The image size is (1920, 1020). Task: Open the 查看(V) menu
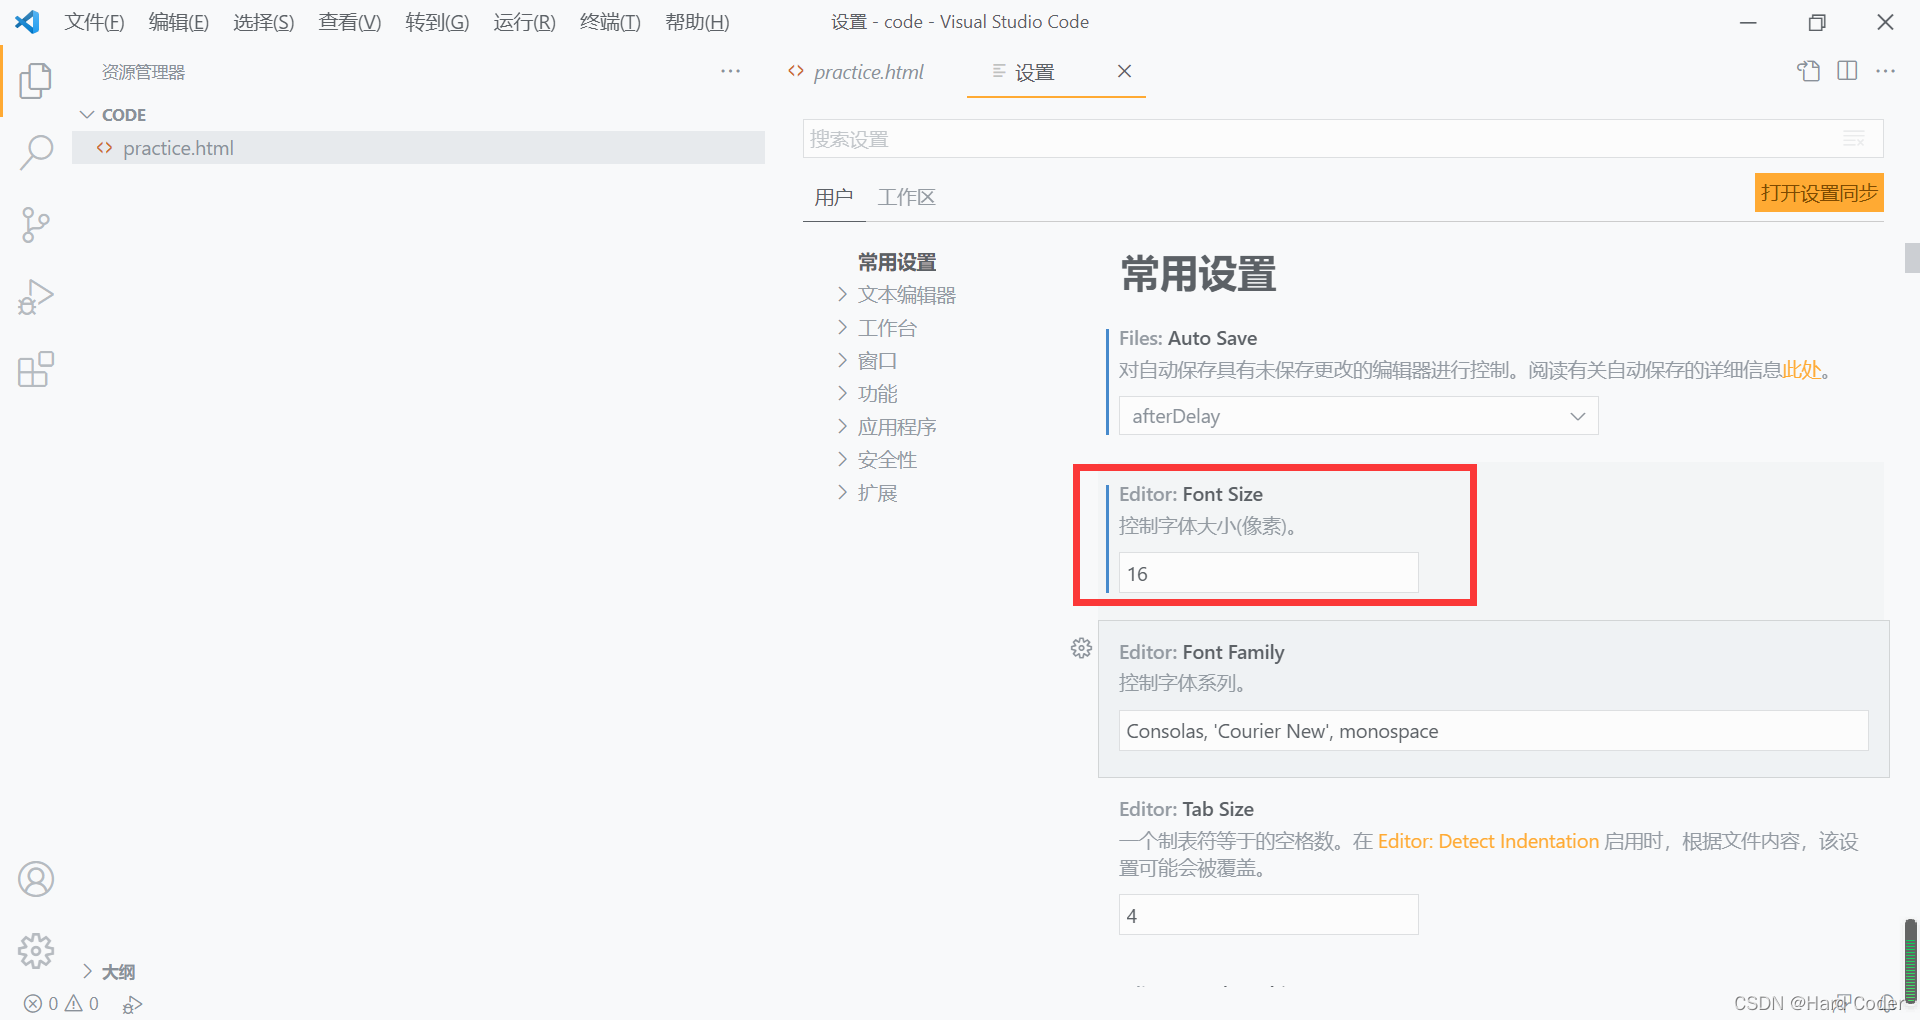click(x=349, y=22)
